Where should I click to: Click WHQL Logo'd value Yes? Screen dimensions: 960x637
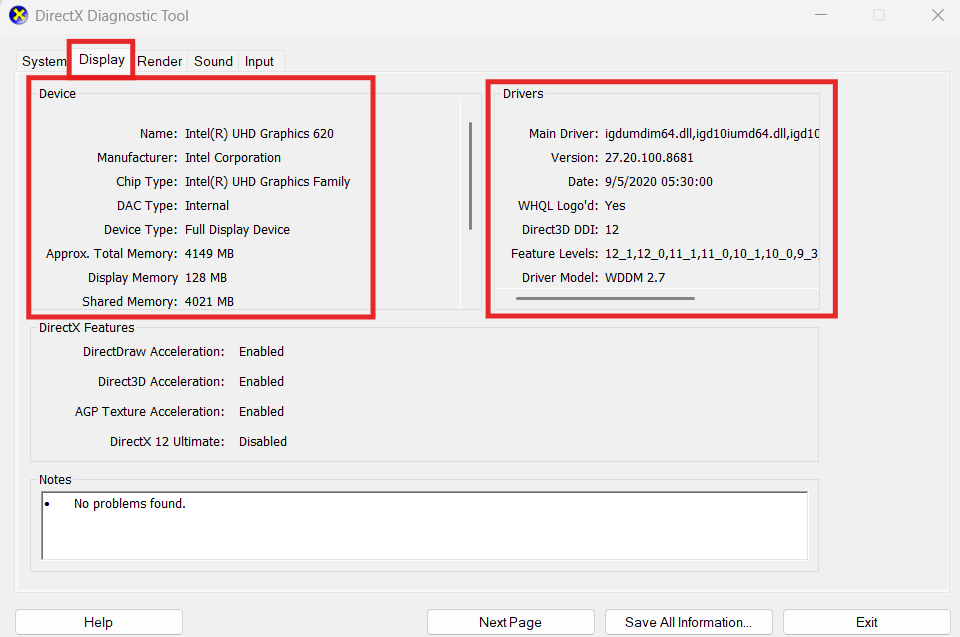615,205
